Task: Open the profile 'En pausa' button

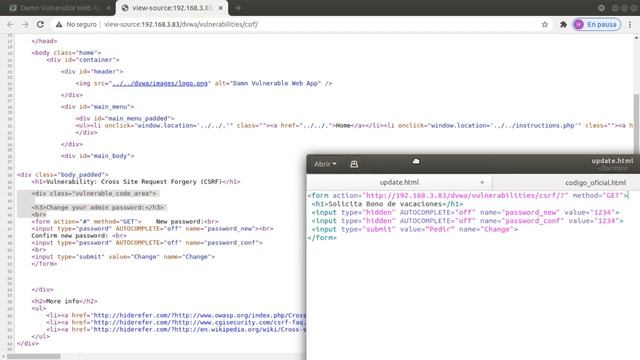Action: [x=596, y=24]
